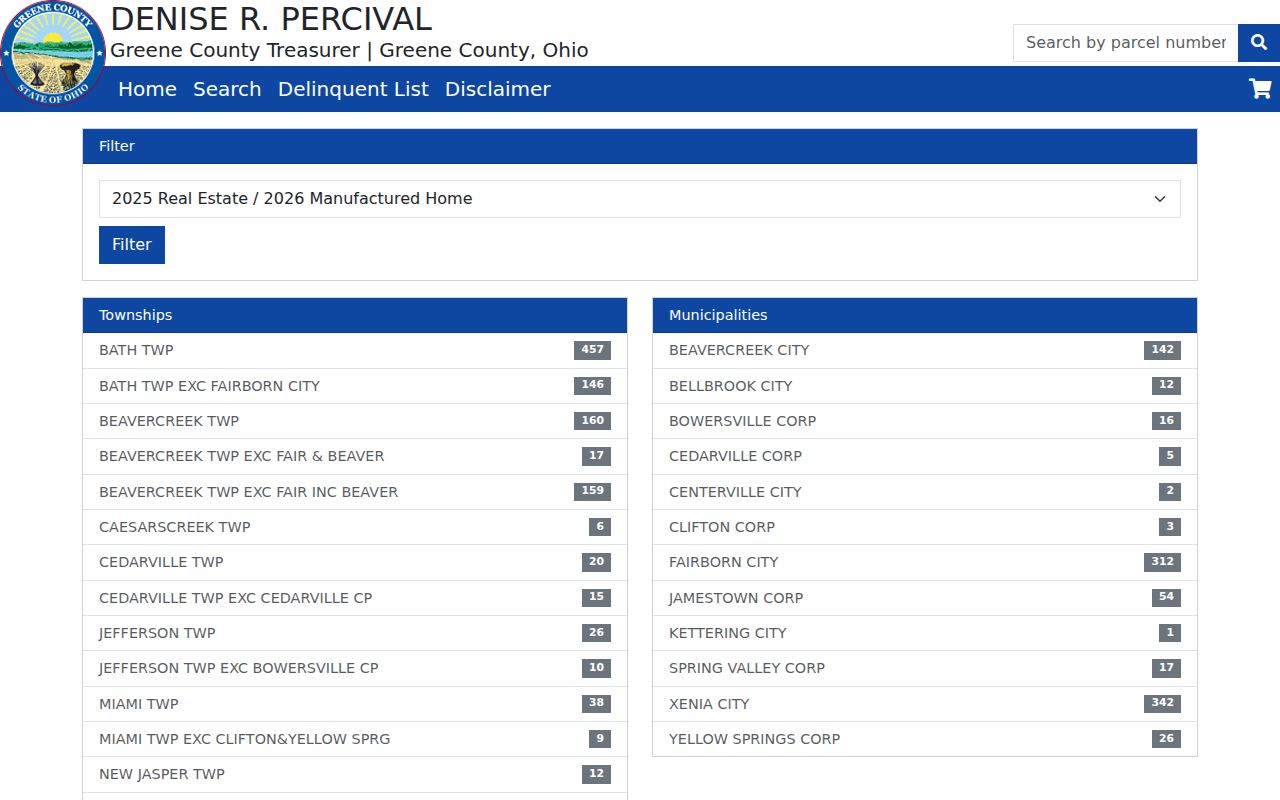Choose SPRING VALLEY CORP

(x=925, y=668)
